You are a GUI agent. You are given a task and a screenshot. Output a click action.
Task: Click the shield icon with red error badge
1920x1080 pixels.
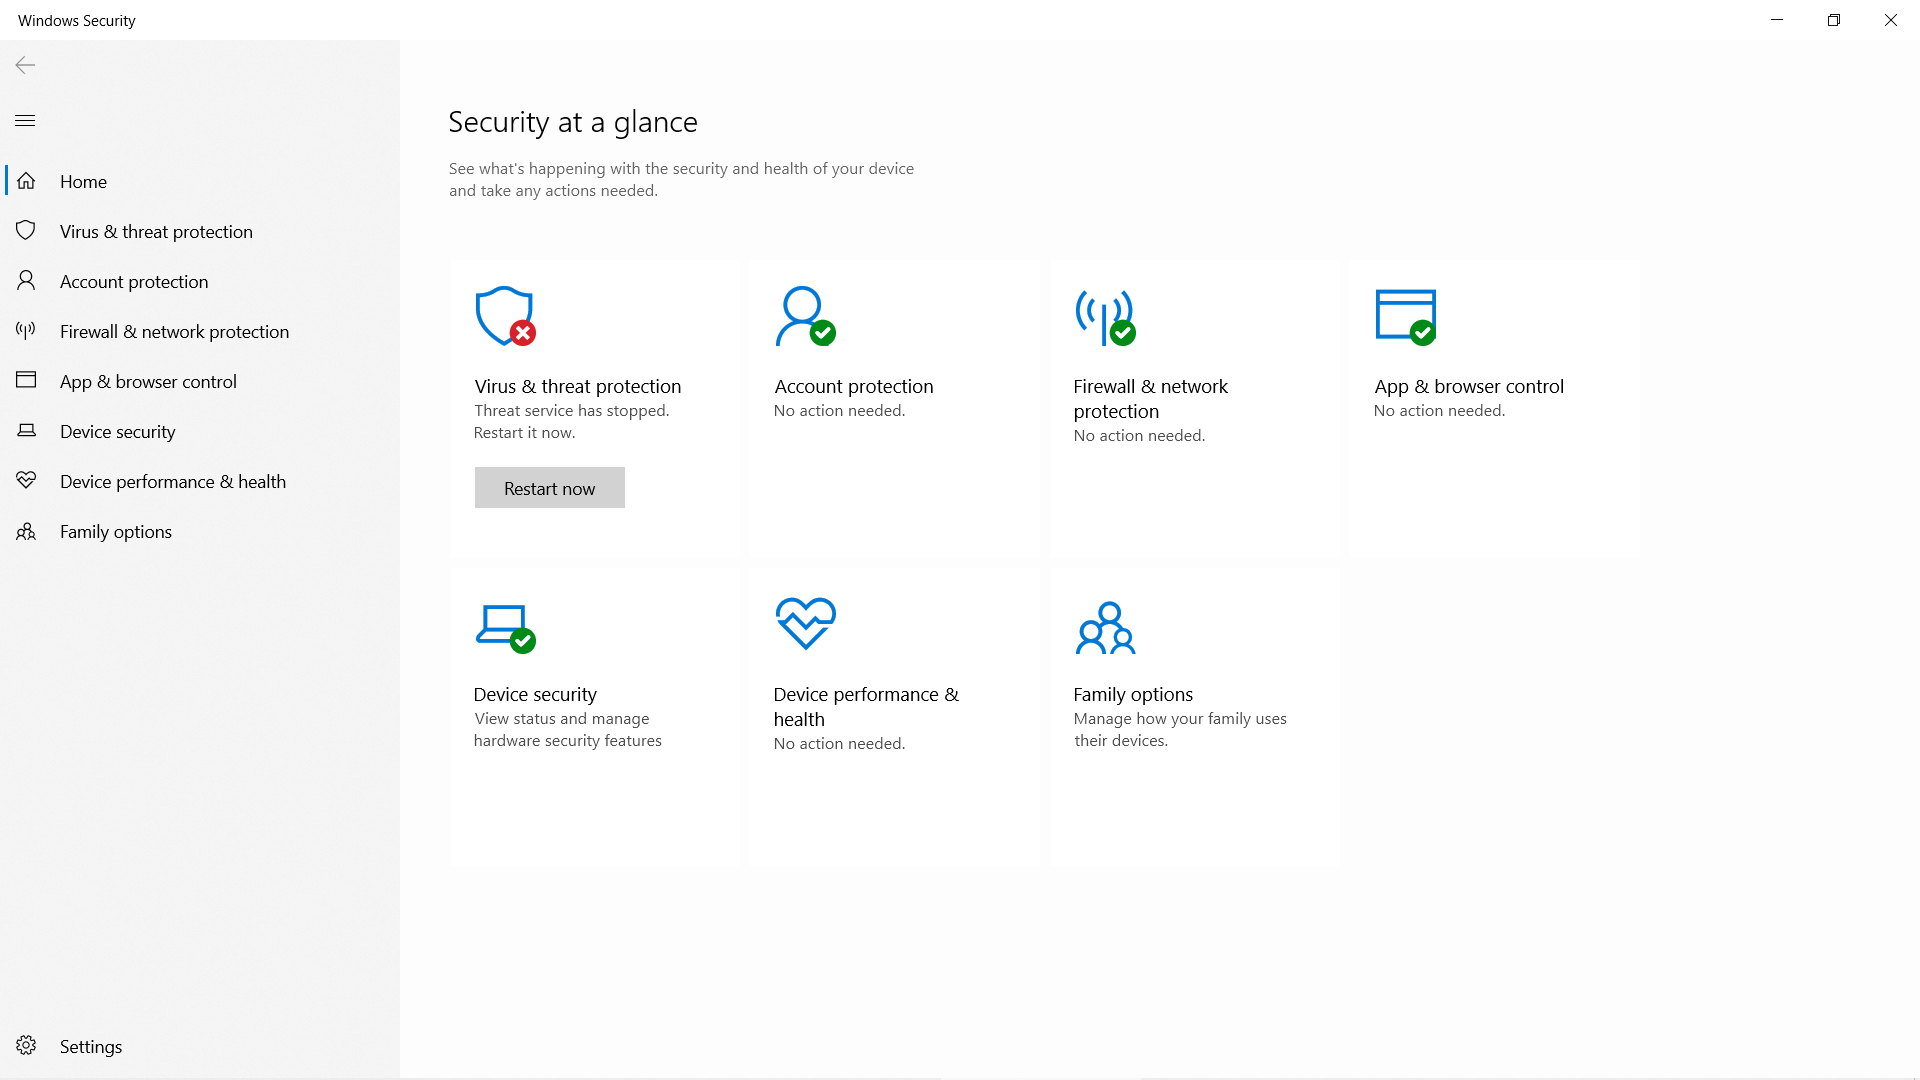[505, 316]
